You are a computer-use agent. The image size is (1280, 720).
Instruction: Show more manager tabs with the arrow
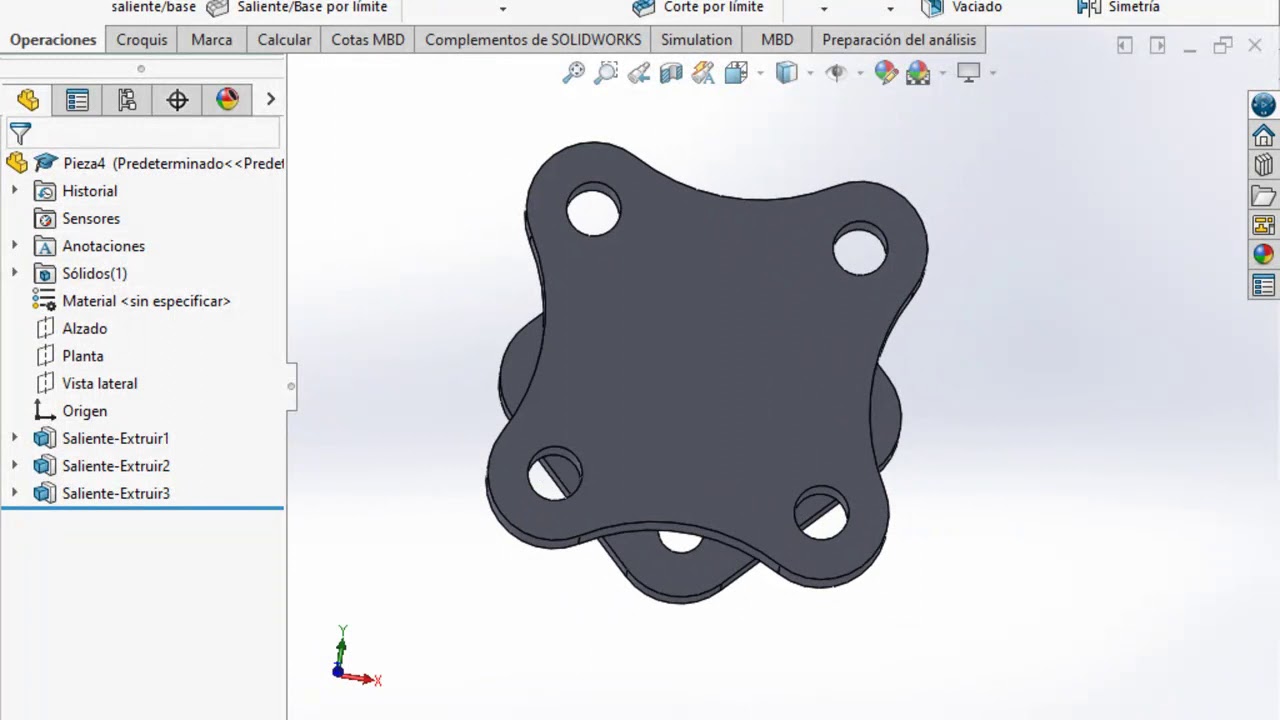click(x=270, y=99)
